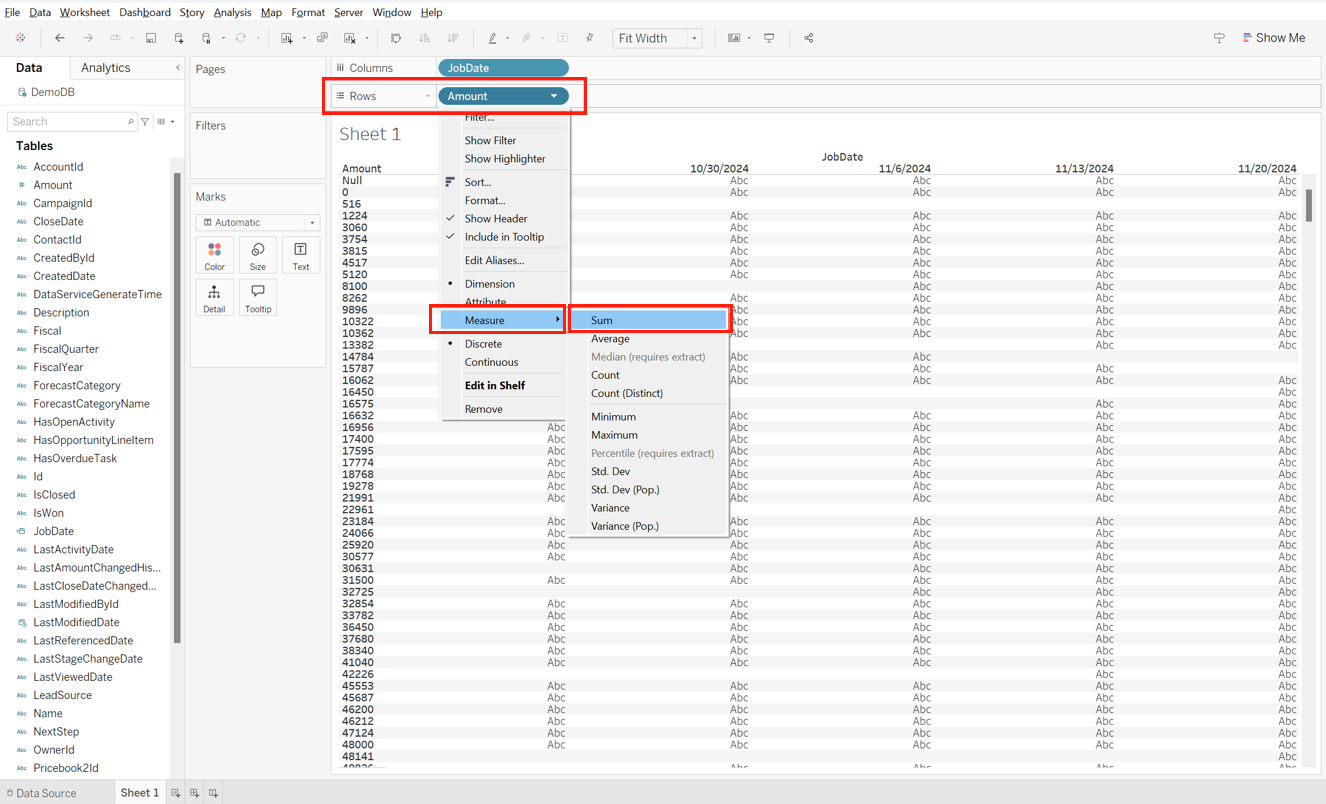This screenshot has height=804, width=1326.
Task: Switch to the Analytics tab
Action: 108,67
